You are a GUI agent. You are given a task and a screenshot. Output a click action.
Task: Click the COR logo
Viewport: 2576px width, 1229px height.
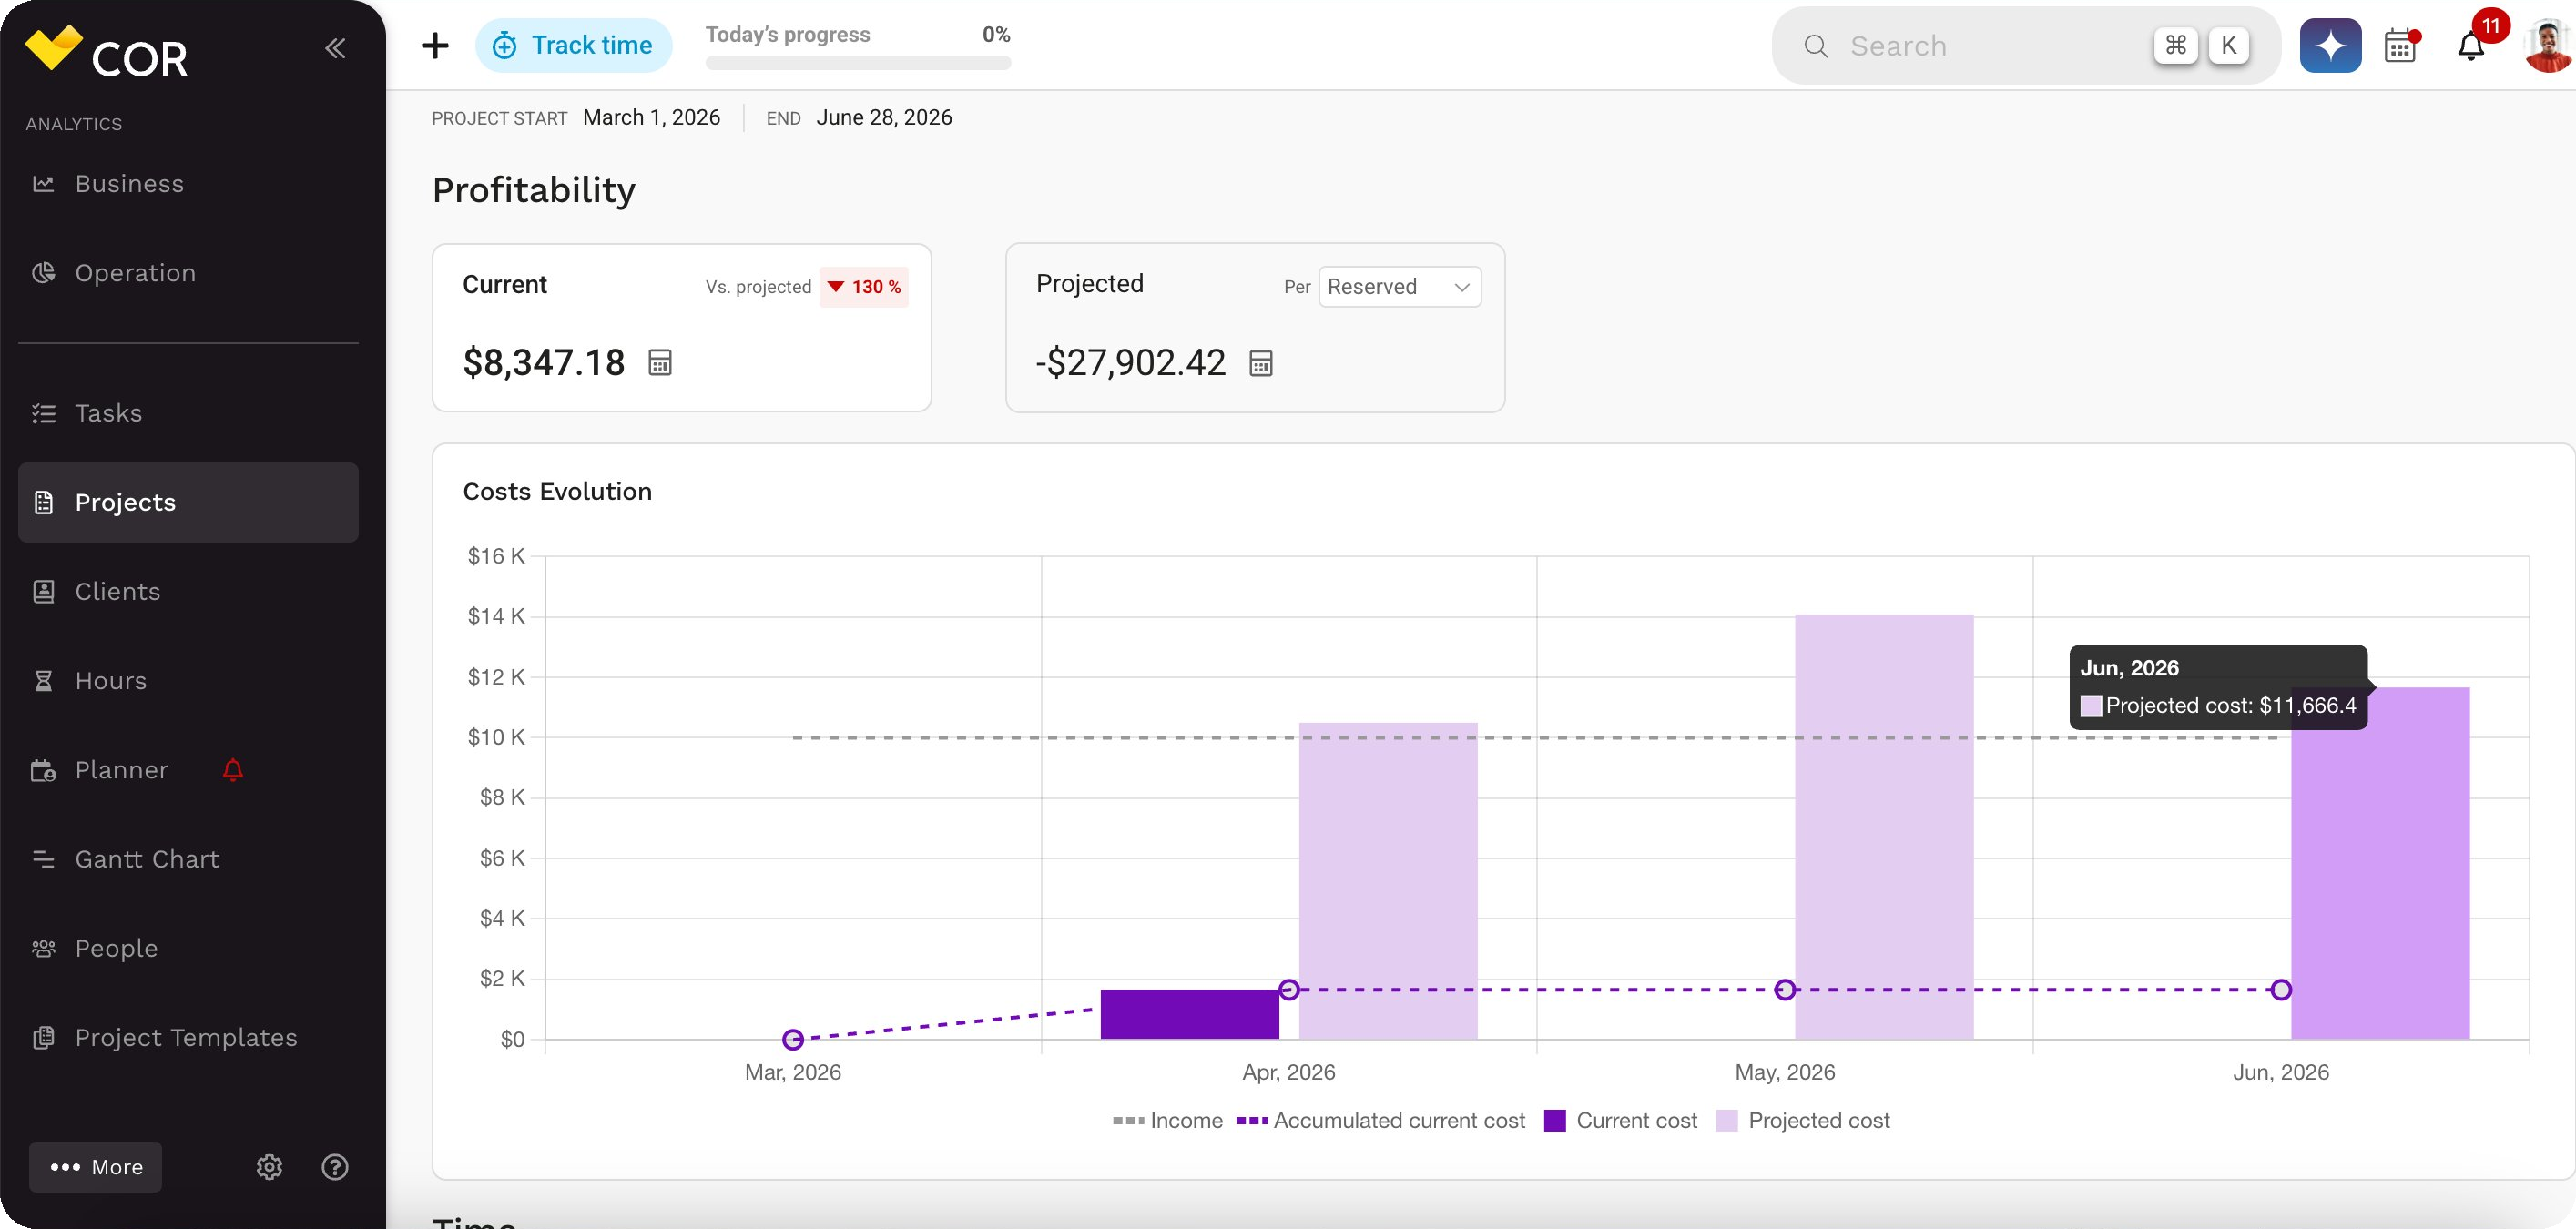click(106, 52)
